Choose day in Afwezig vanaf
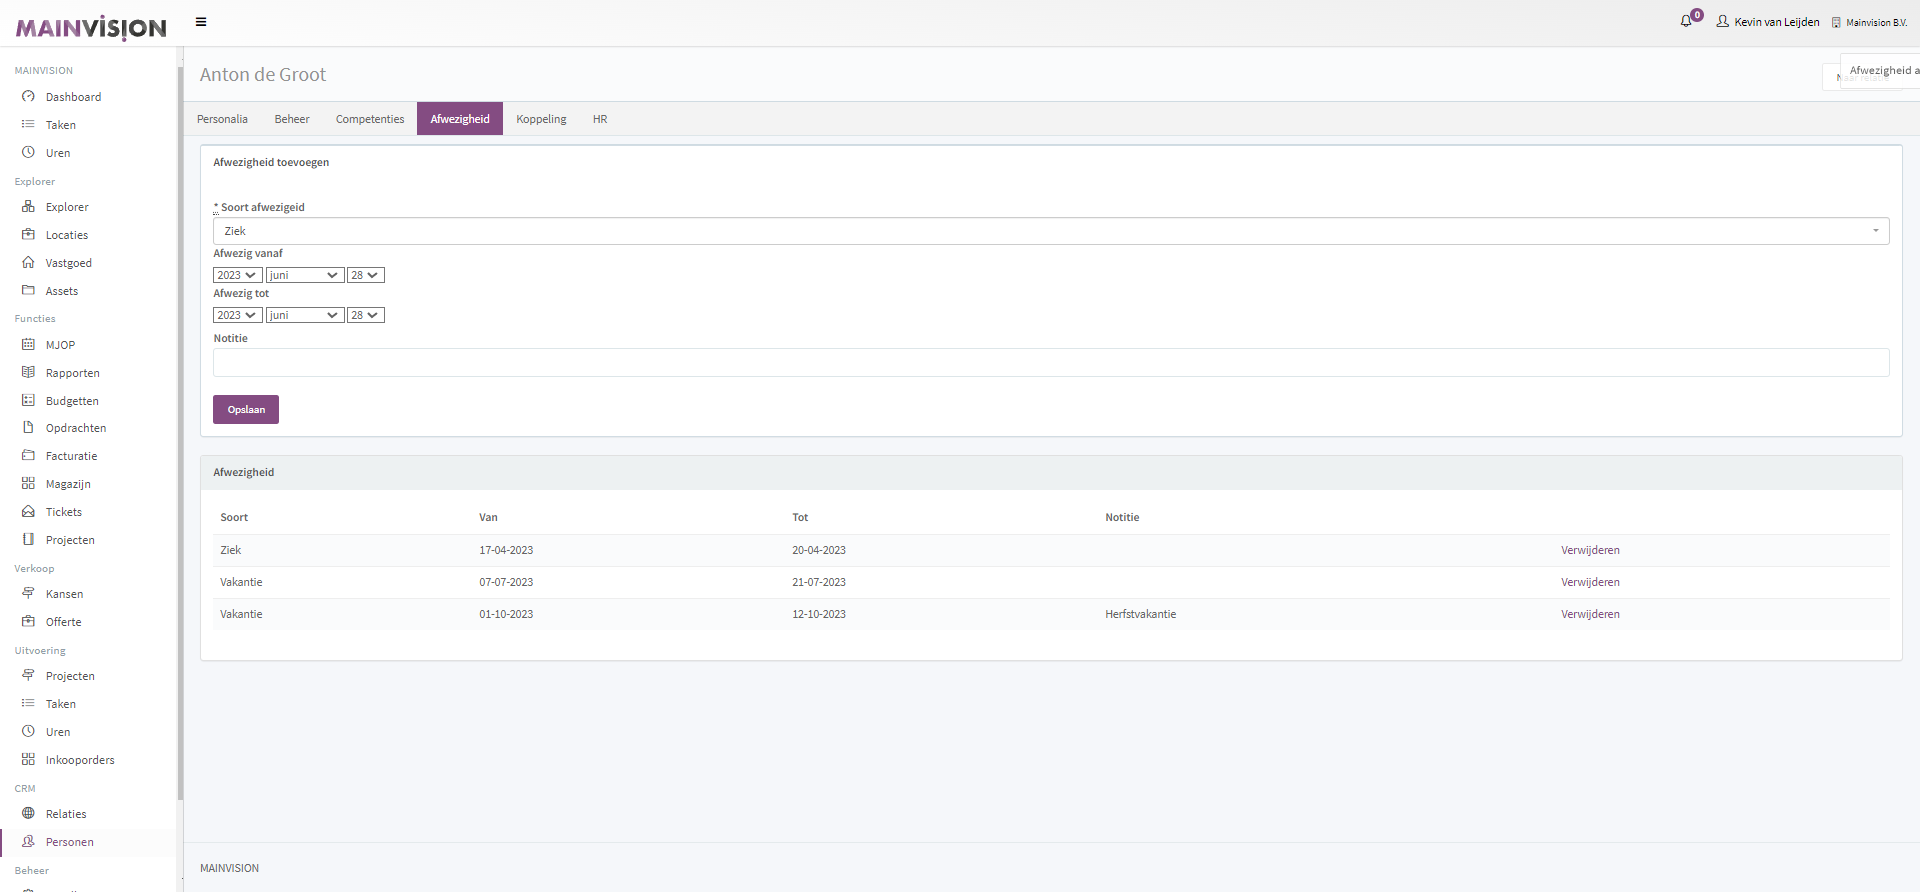Screen dimensions: 1920x892 [x=366, y=275]
